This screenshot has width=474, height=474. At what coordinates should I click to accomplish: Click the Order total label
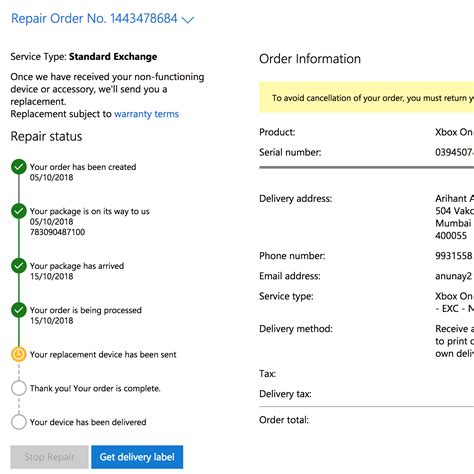pos(284,420)
